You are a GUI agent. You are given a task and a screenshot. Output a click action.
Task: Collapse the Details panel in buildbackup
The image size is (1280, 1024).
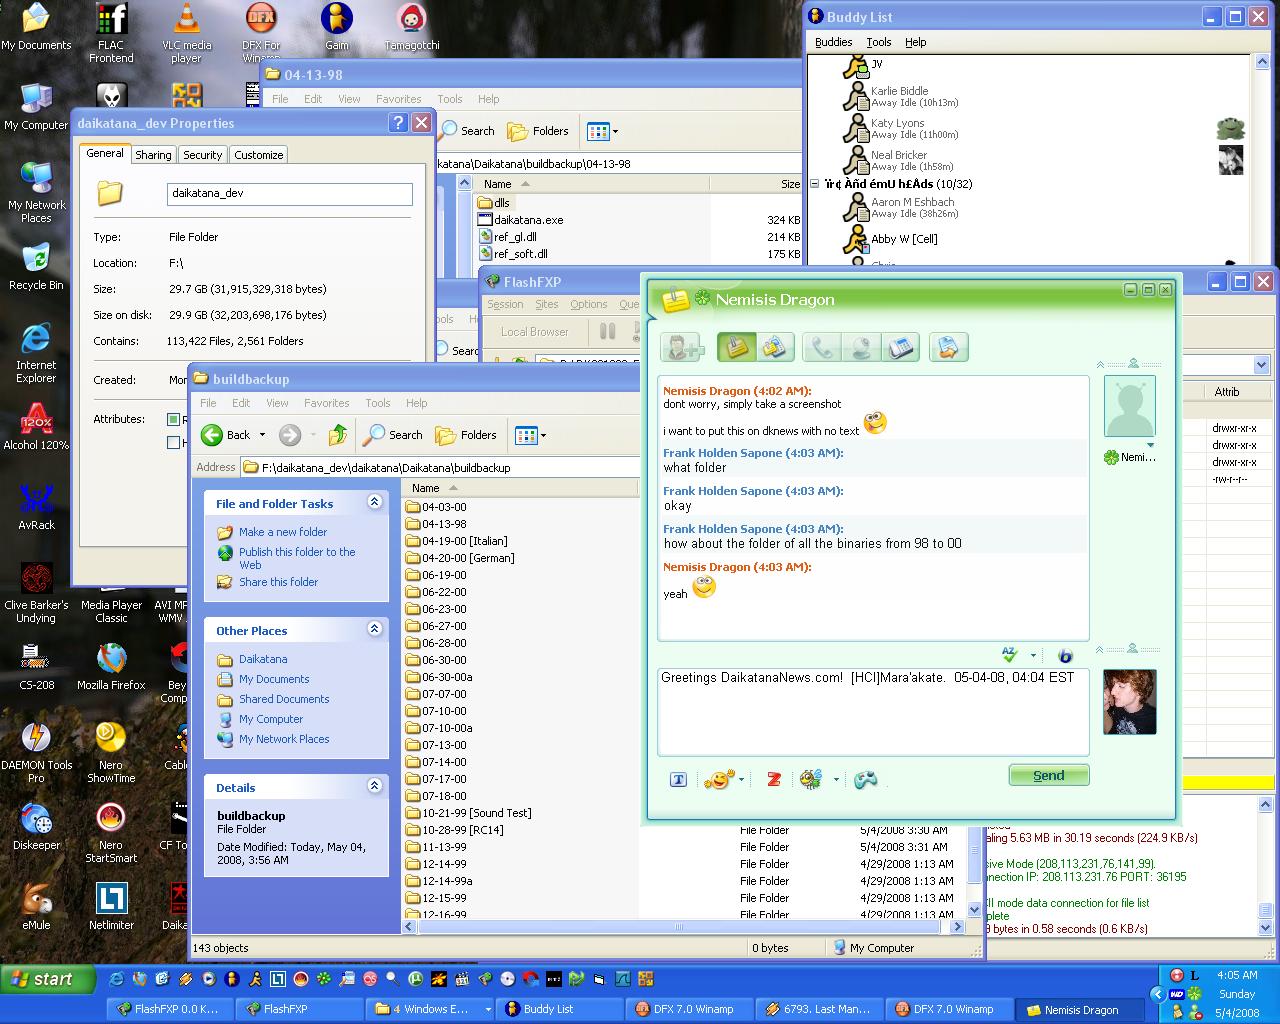(374, 786)
